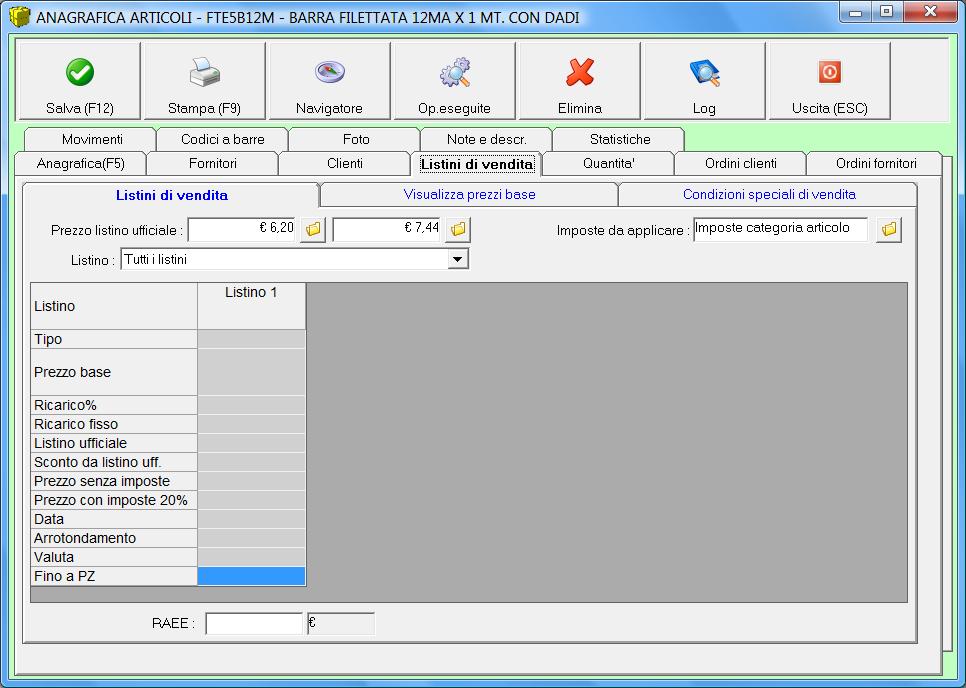Click the Prezzo senza imposte row label
Screen dimensions: 966x688
[114, 481]
